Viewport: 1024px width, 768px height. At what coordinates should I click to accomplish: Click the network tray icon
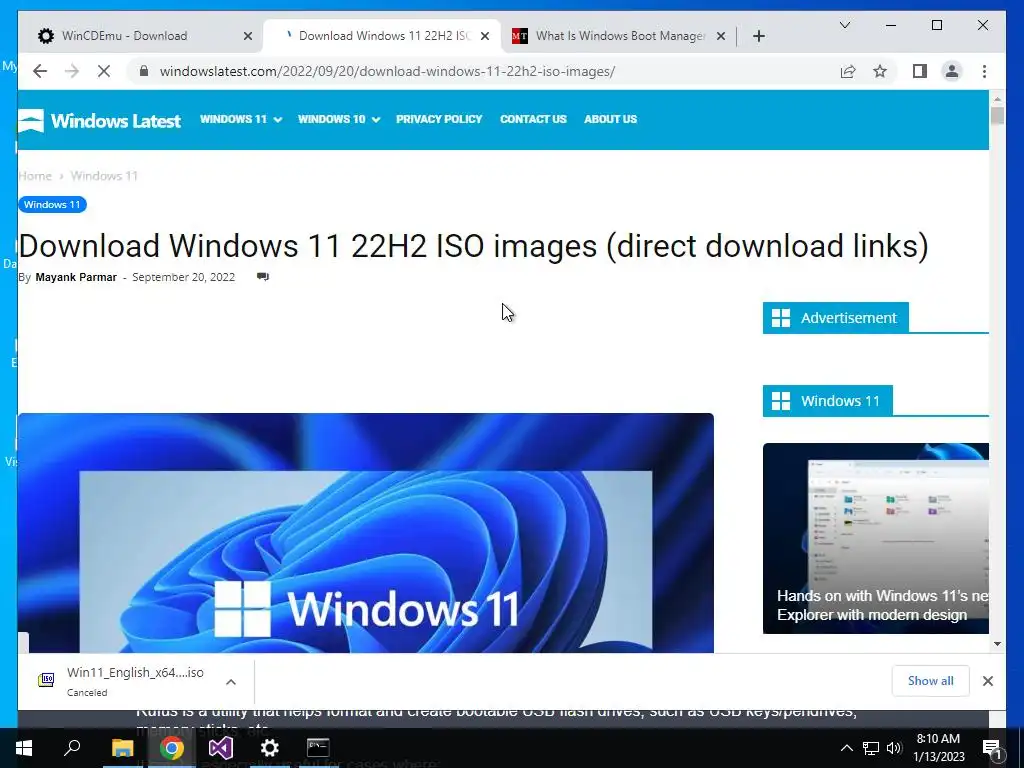coord(871,748)
